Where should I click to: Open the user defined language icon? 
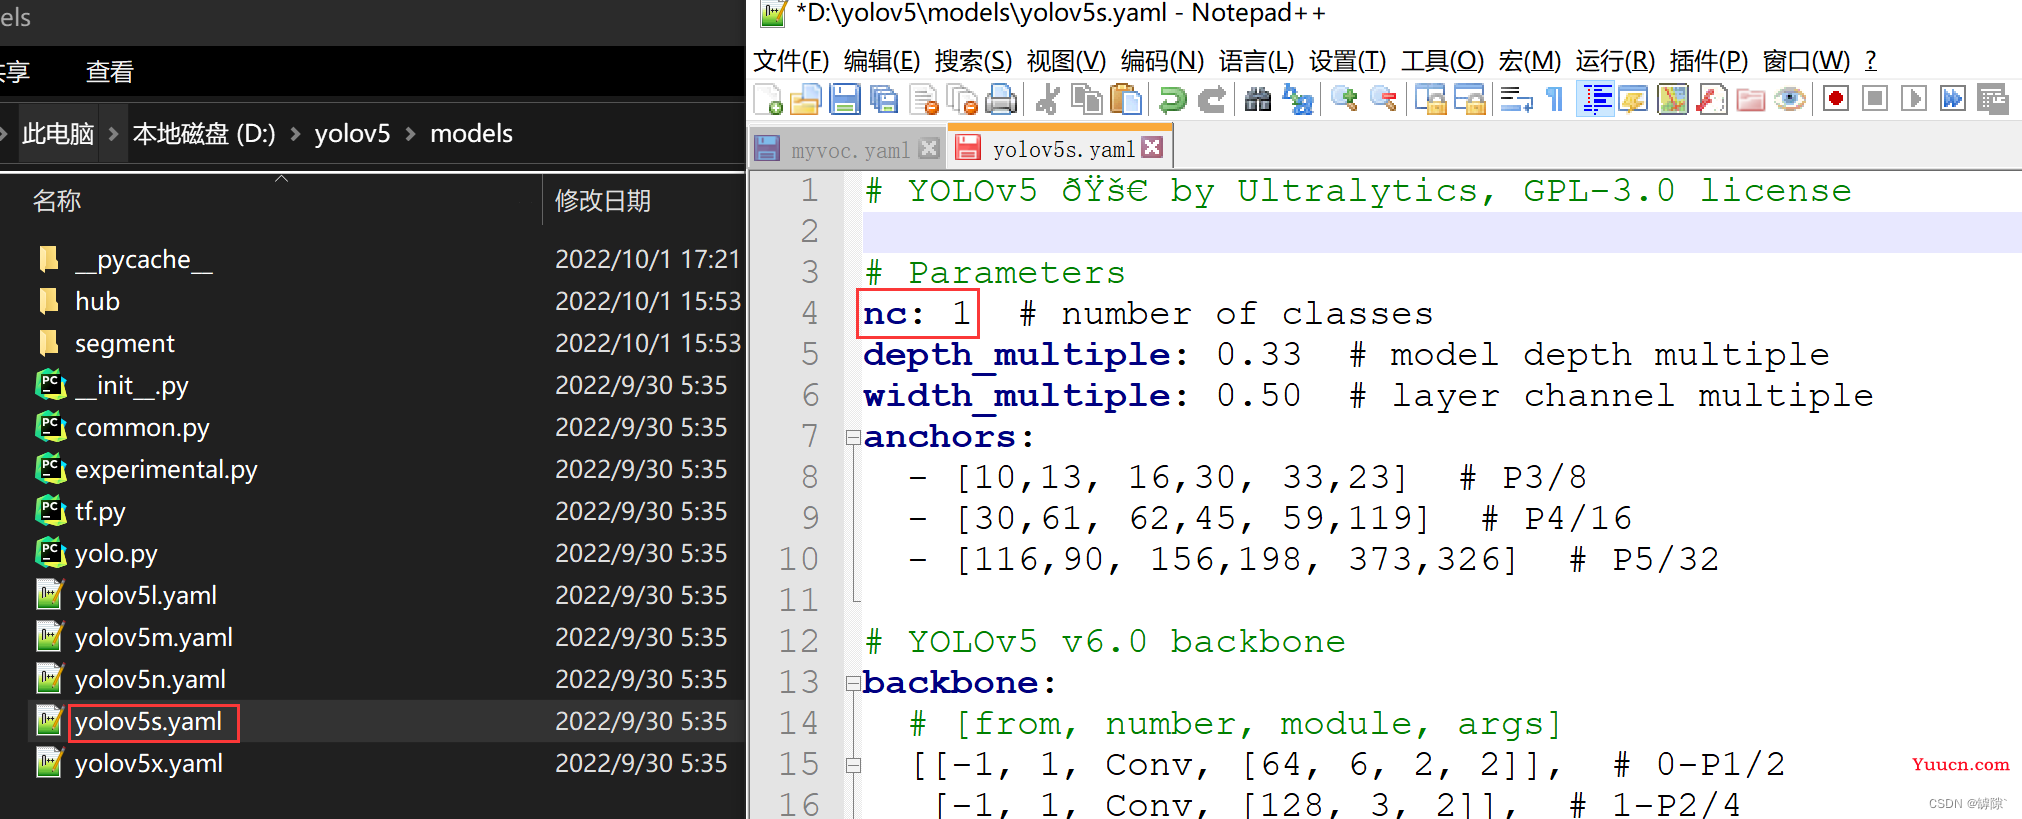1634,99
